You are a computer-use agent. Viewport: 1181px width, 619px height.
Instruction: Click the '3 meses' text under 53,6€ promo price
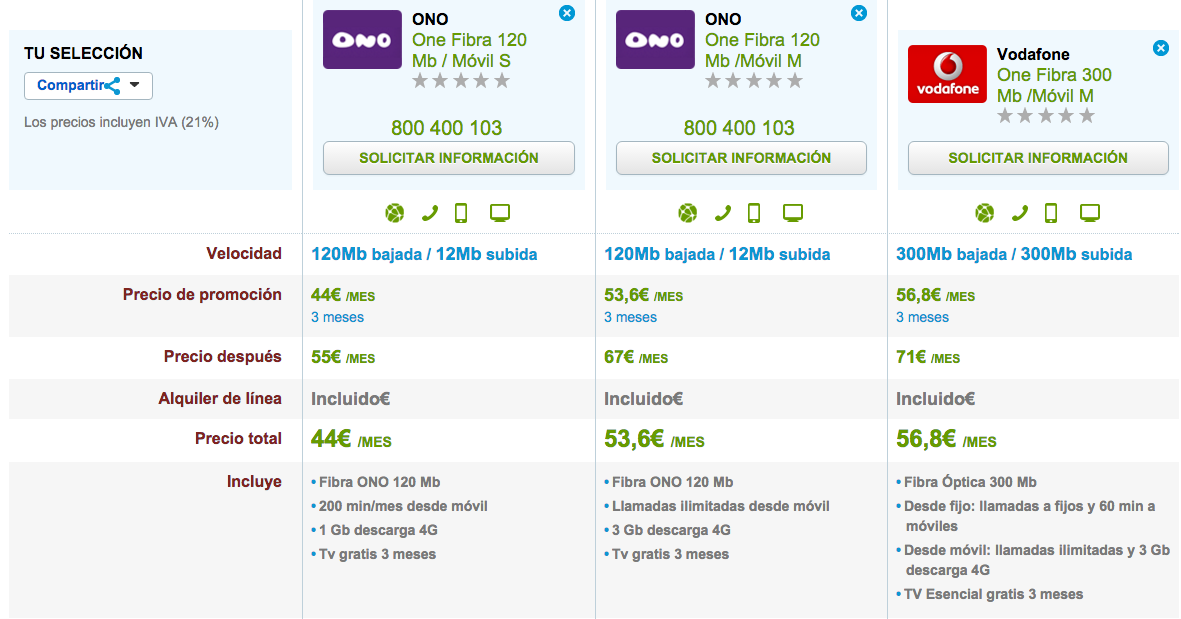(630, 318)
